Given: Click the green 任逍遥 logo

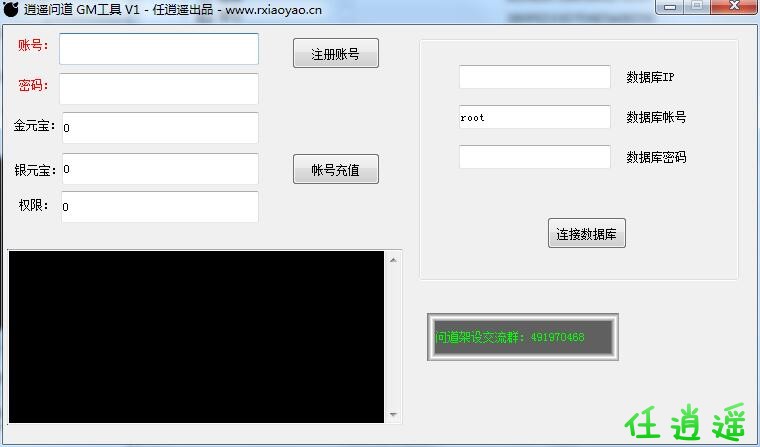Looking at the screenshot, I should point(686,424).
